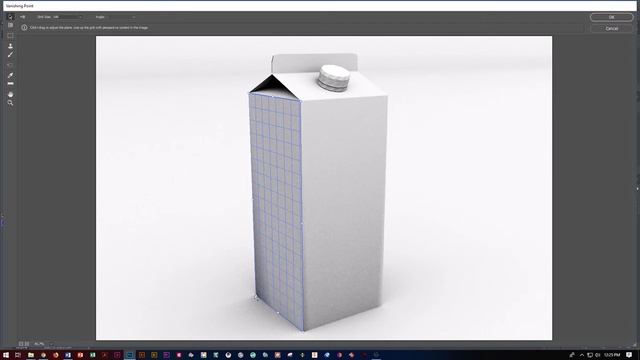Open PowerPoint from the taskbar
This screenshot has width=640, height=360.
coord(80,355)
